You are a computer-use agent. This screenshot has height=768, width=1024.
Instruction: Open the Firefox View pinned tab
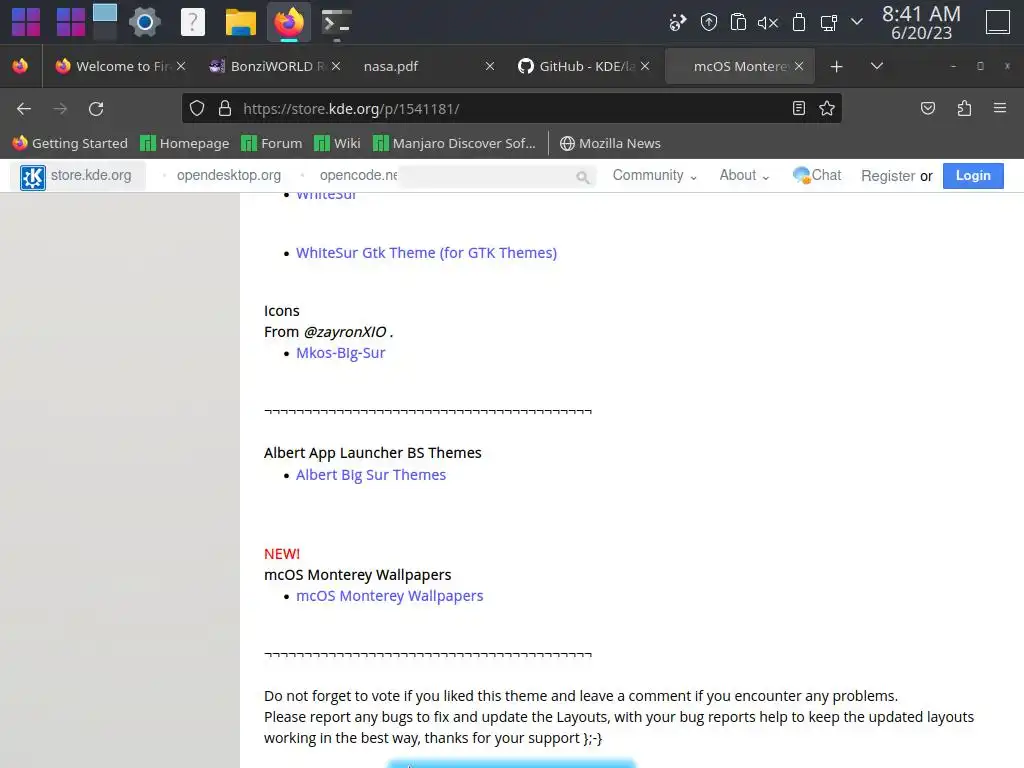(x=20, y=66)
